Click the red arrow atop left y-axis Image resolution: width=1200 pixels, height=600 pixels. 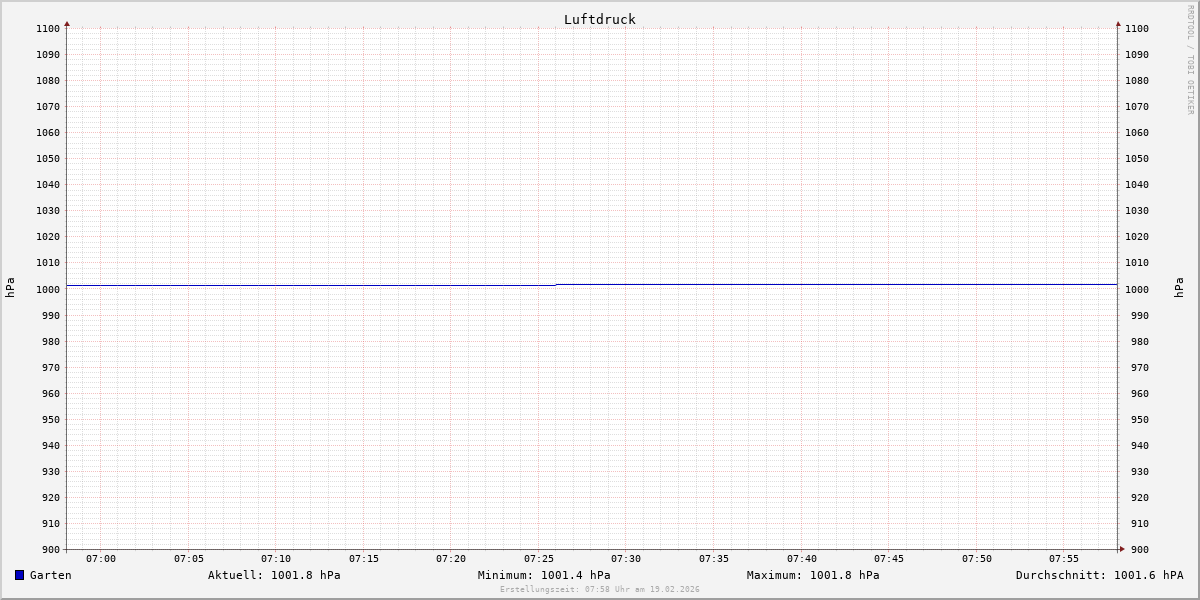[67, 23]
